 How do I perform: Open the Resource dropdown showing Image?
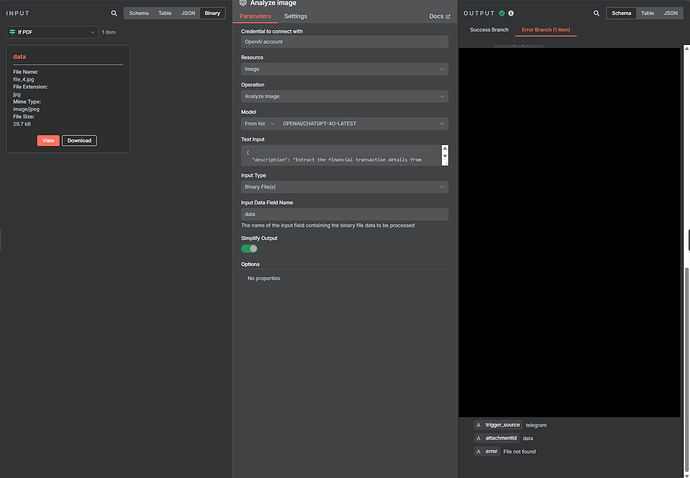pyautogui.click(x=345, y=69)
